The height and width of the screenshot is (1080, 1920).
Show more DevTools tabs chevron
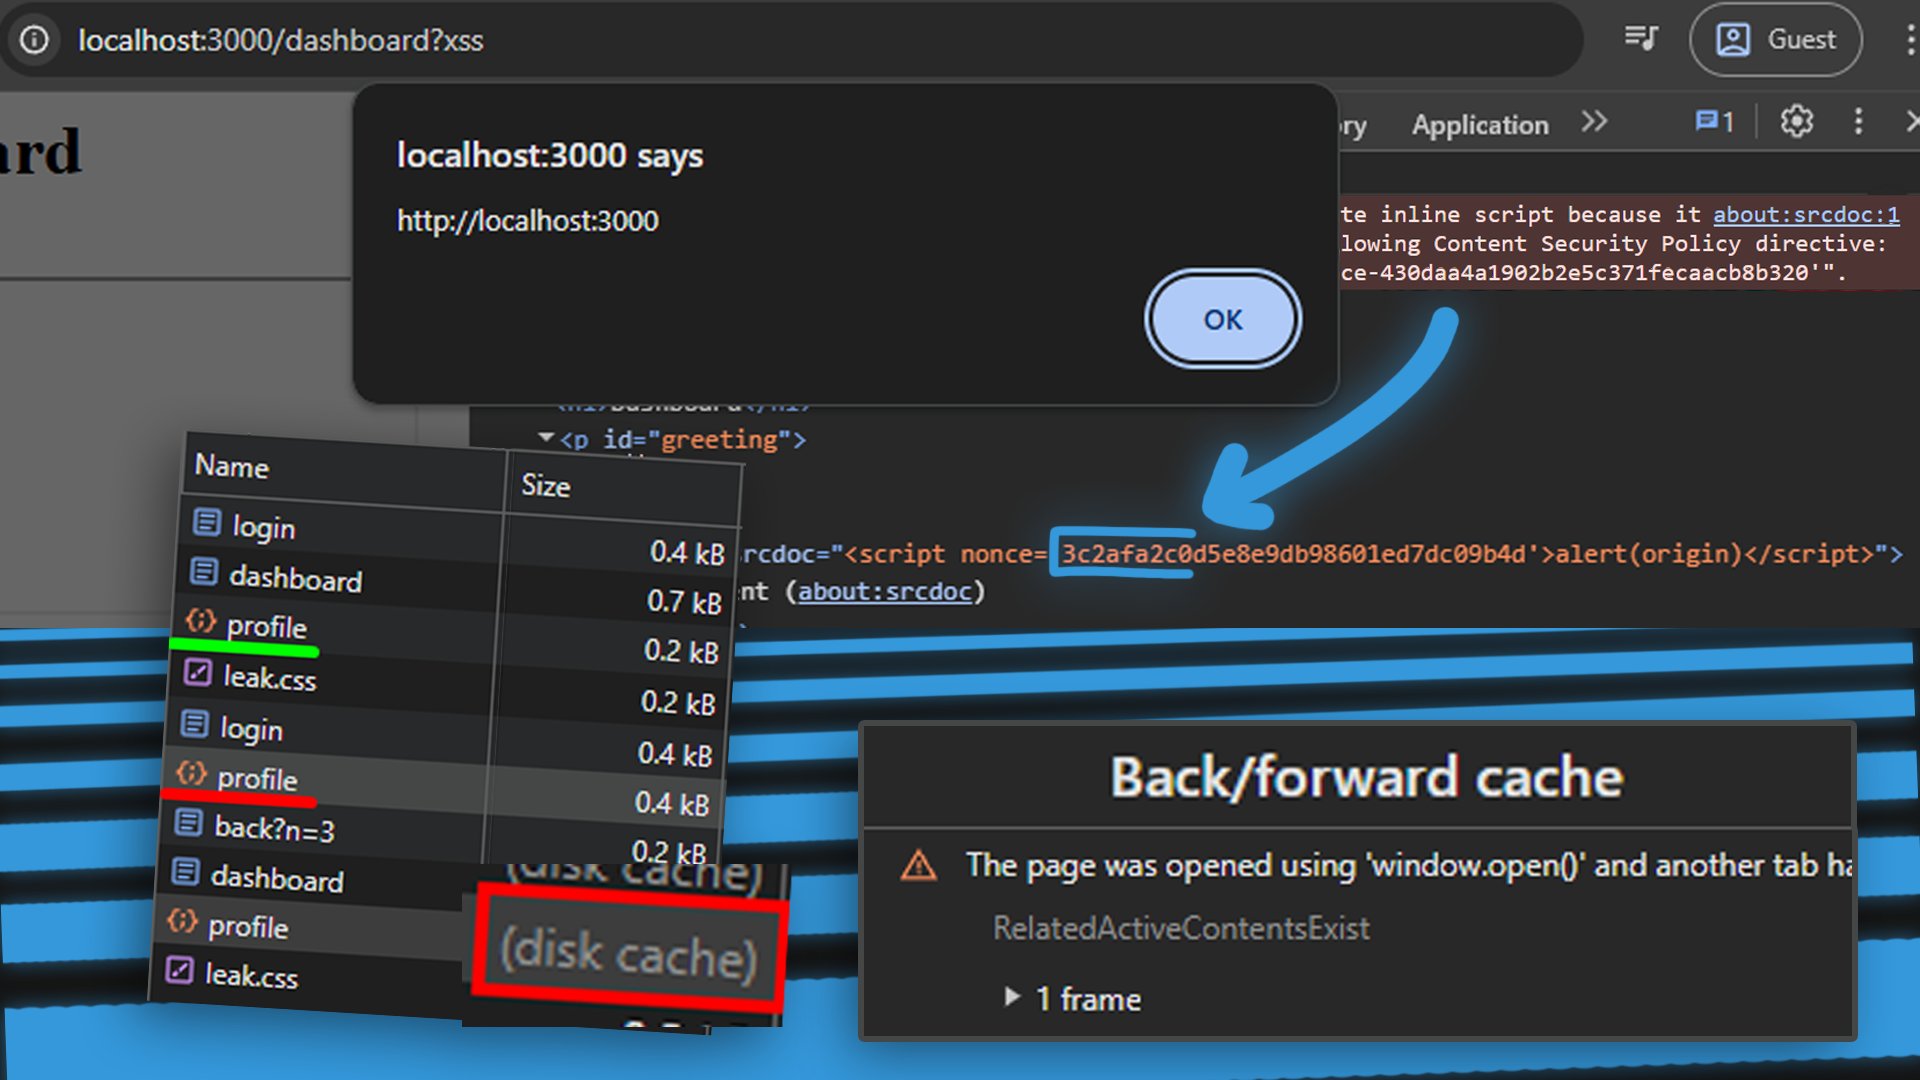(1594, 122)
